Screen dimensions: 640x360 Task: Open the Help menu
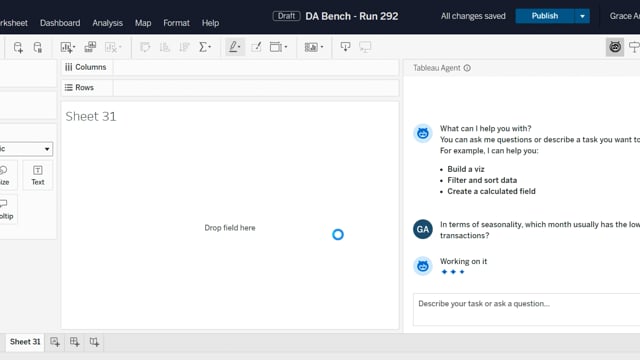pyautogui.click(x=210, y=23)
